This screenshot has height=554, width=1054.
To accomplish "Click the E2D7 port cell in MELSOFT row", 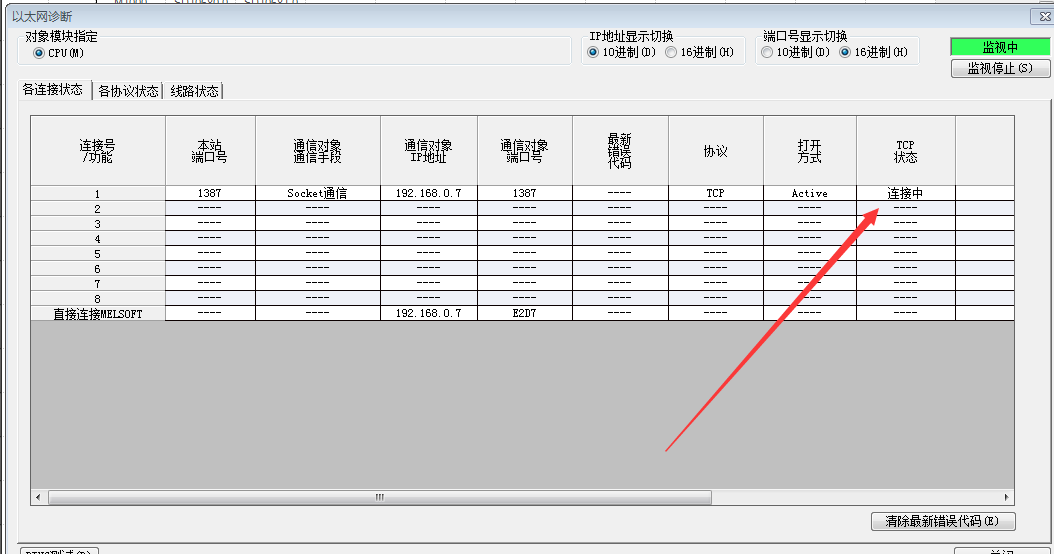I will click(524, 313).
